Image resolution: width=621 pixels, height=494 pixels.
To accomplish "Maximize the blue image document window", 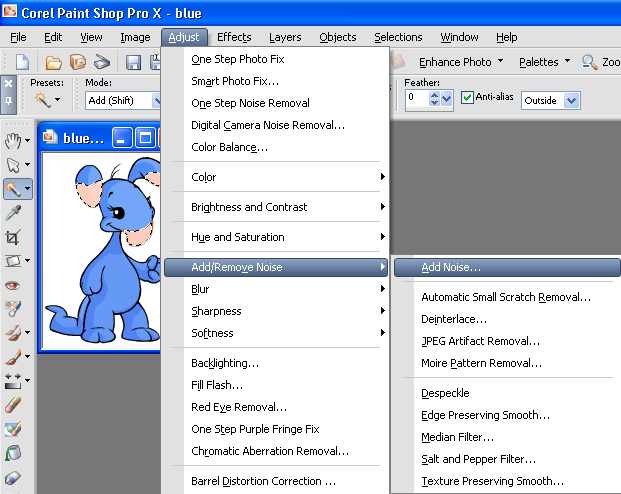I will (x=145, y=138).
